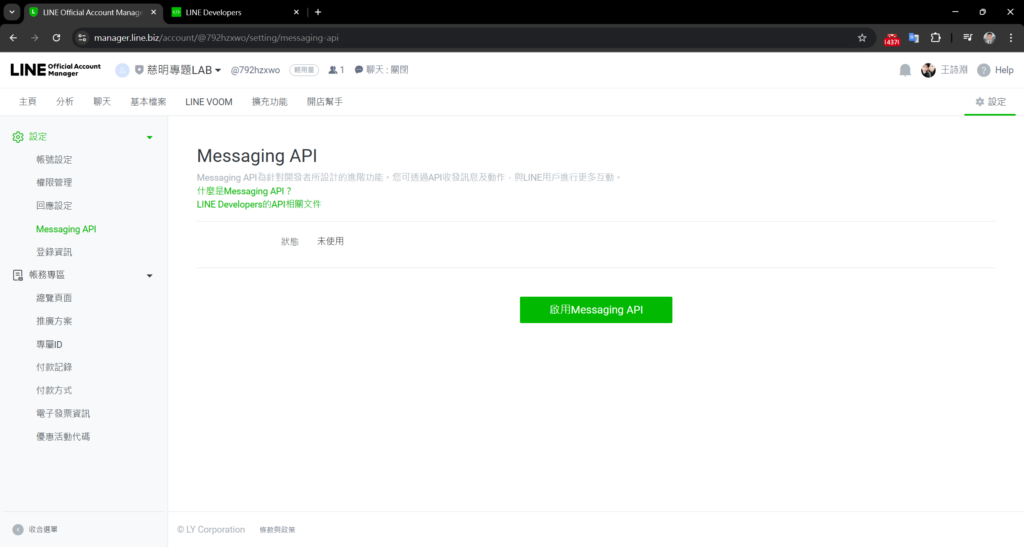
Task: Open Chrome profile avatar in toolbar
Action: [x=989, y=38]
